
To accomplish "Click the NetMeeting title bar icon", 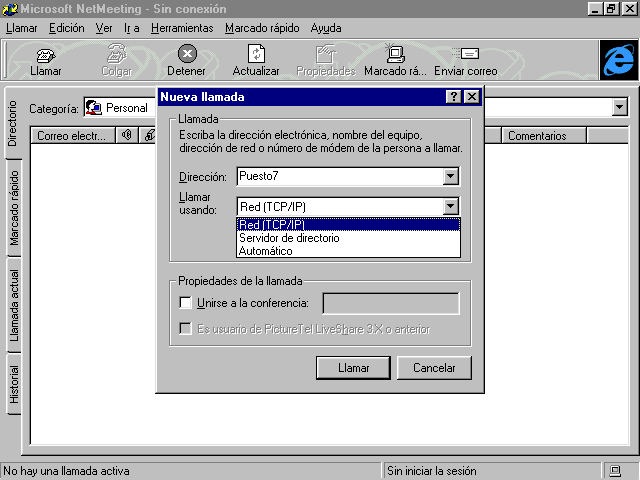I will click(x=9, y=9).
